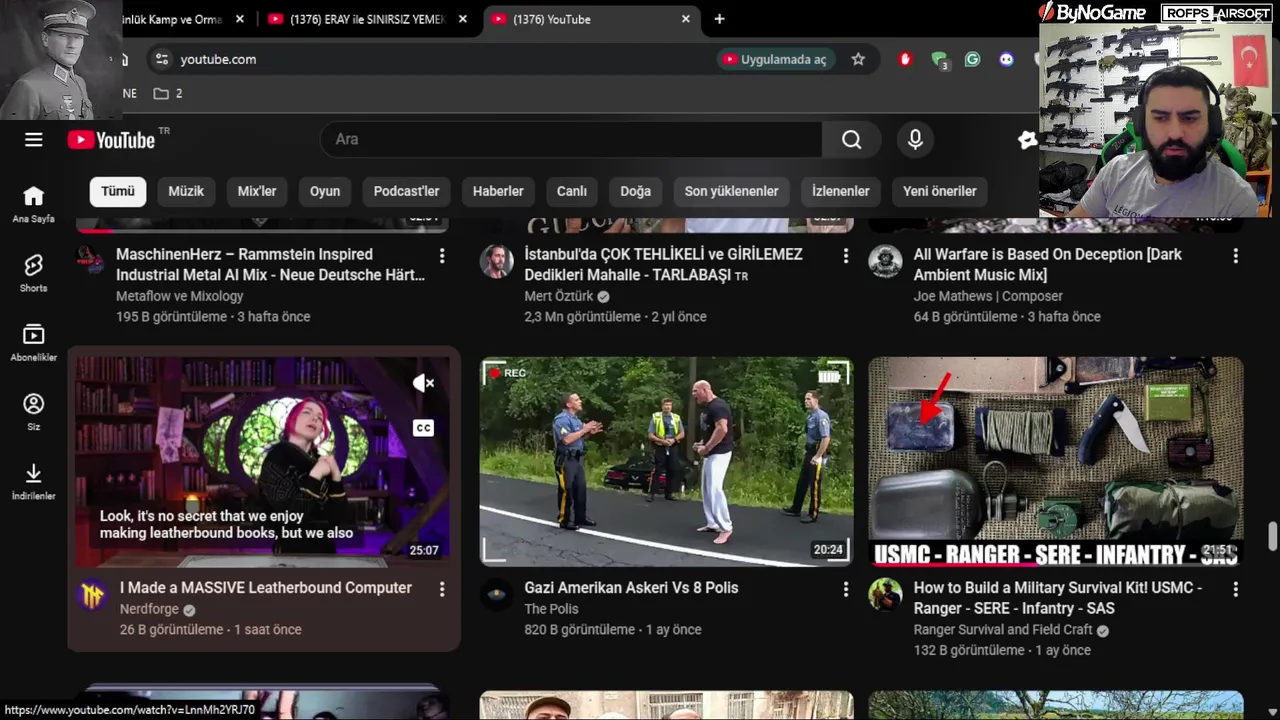Switch to the ERAY ile SINIRSIZ YEMEK tab
1280x720 pixels.
coord(365,19)
